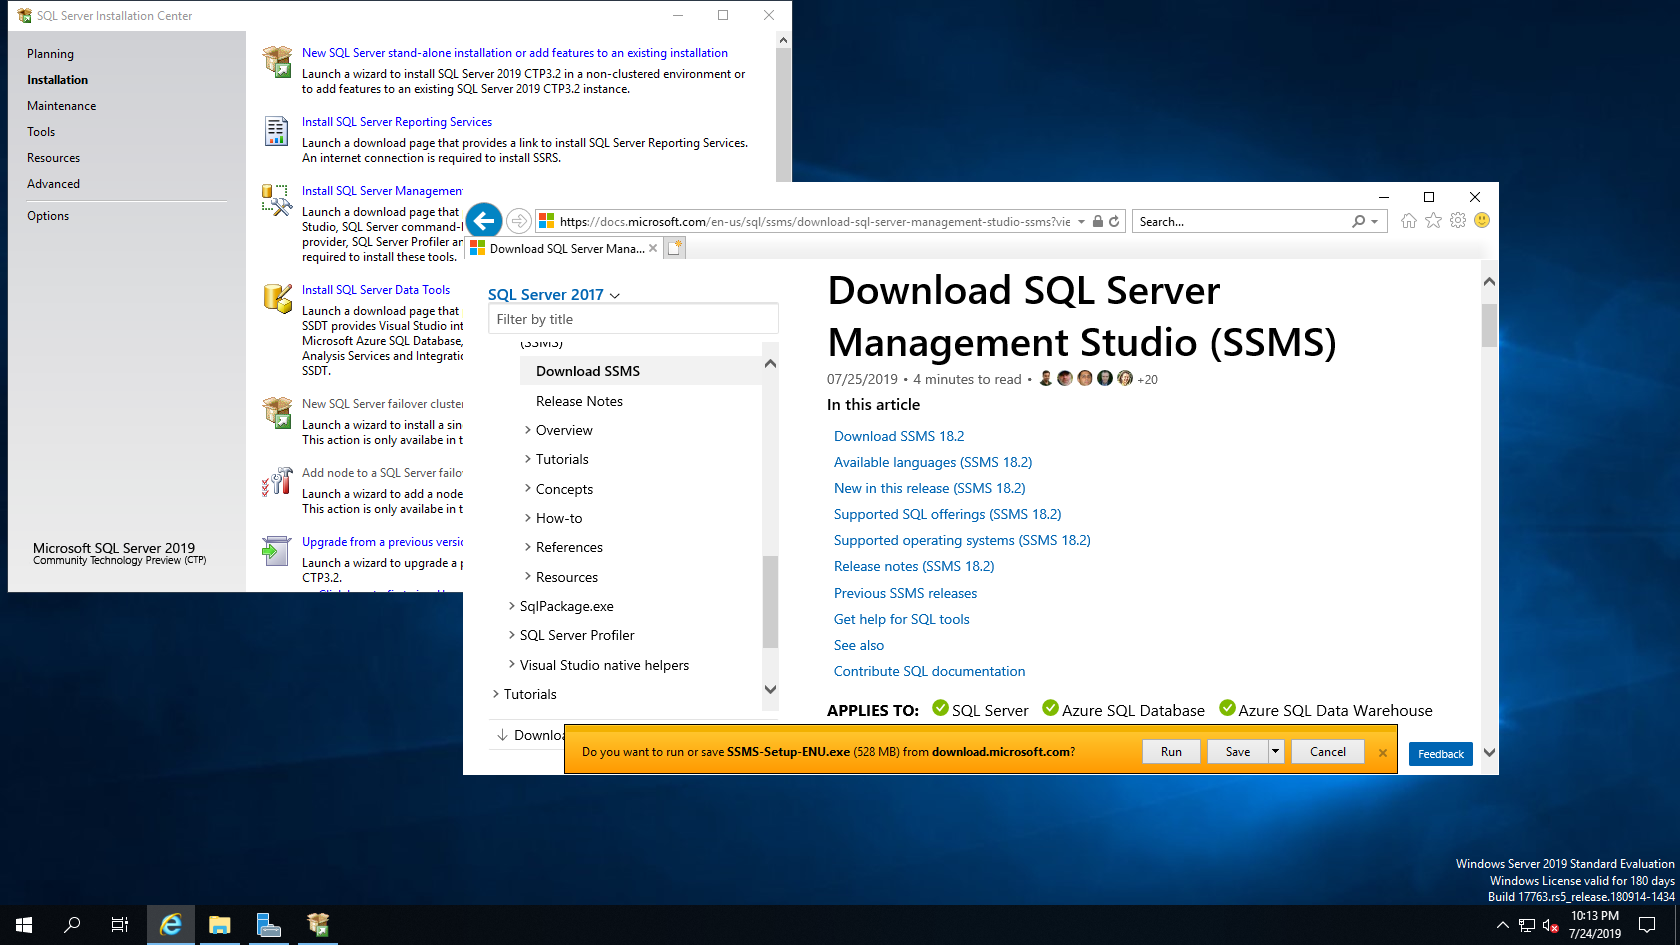Dismiss the download notification bar
This screenshot has height=945, width=1680.
coord(1383,753)
